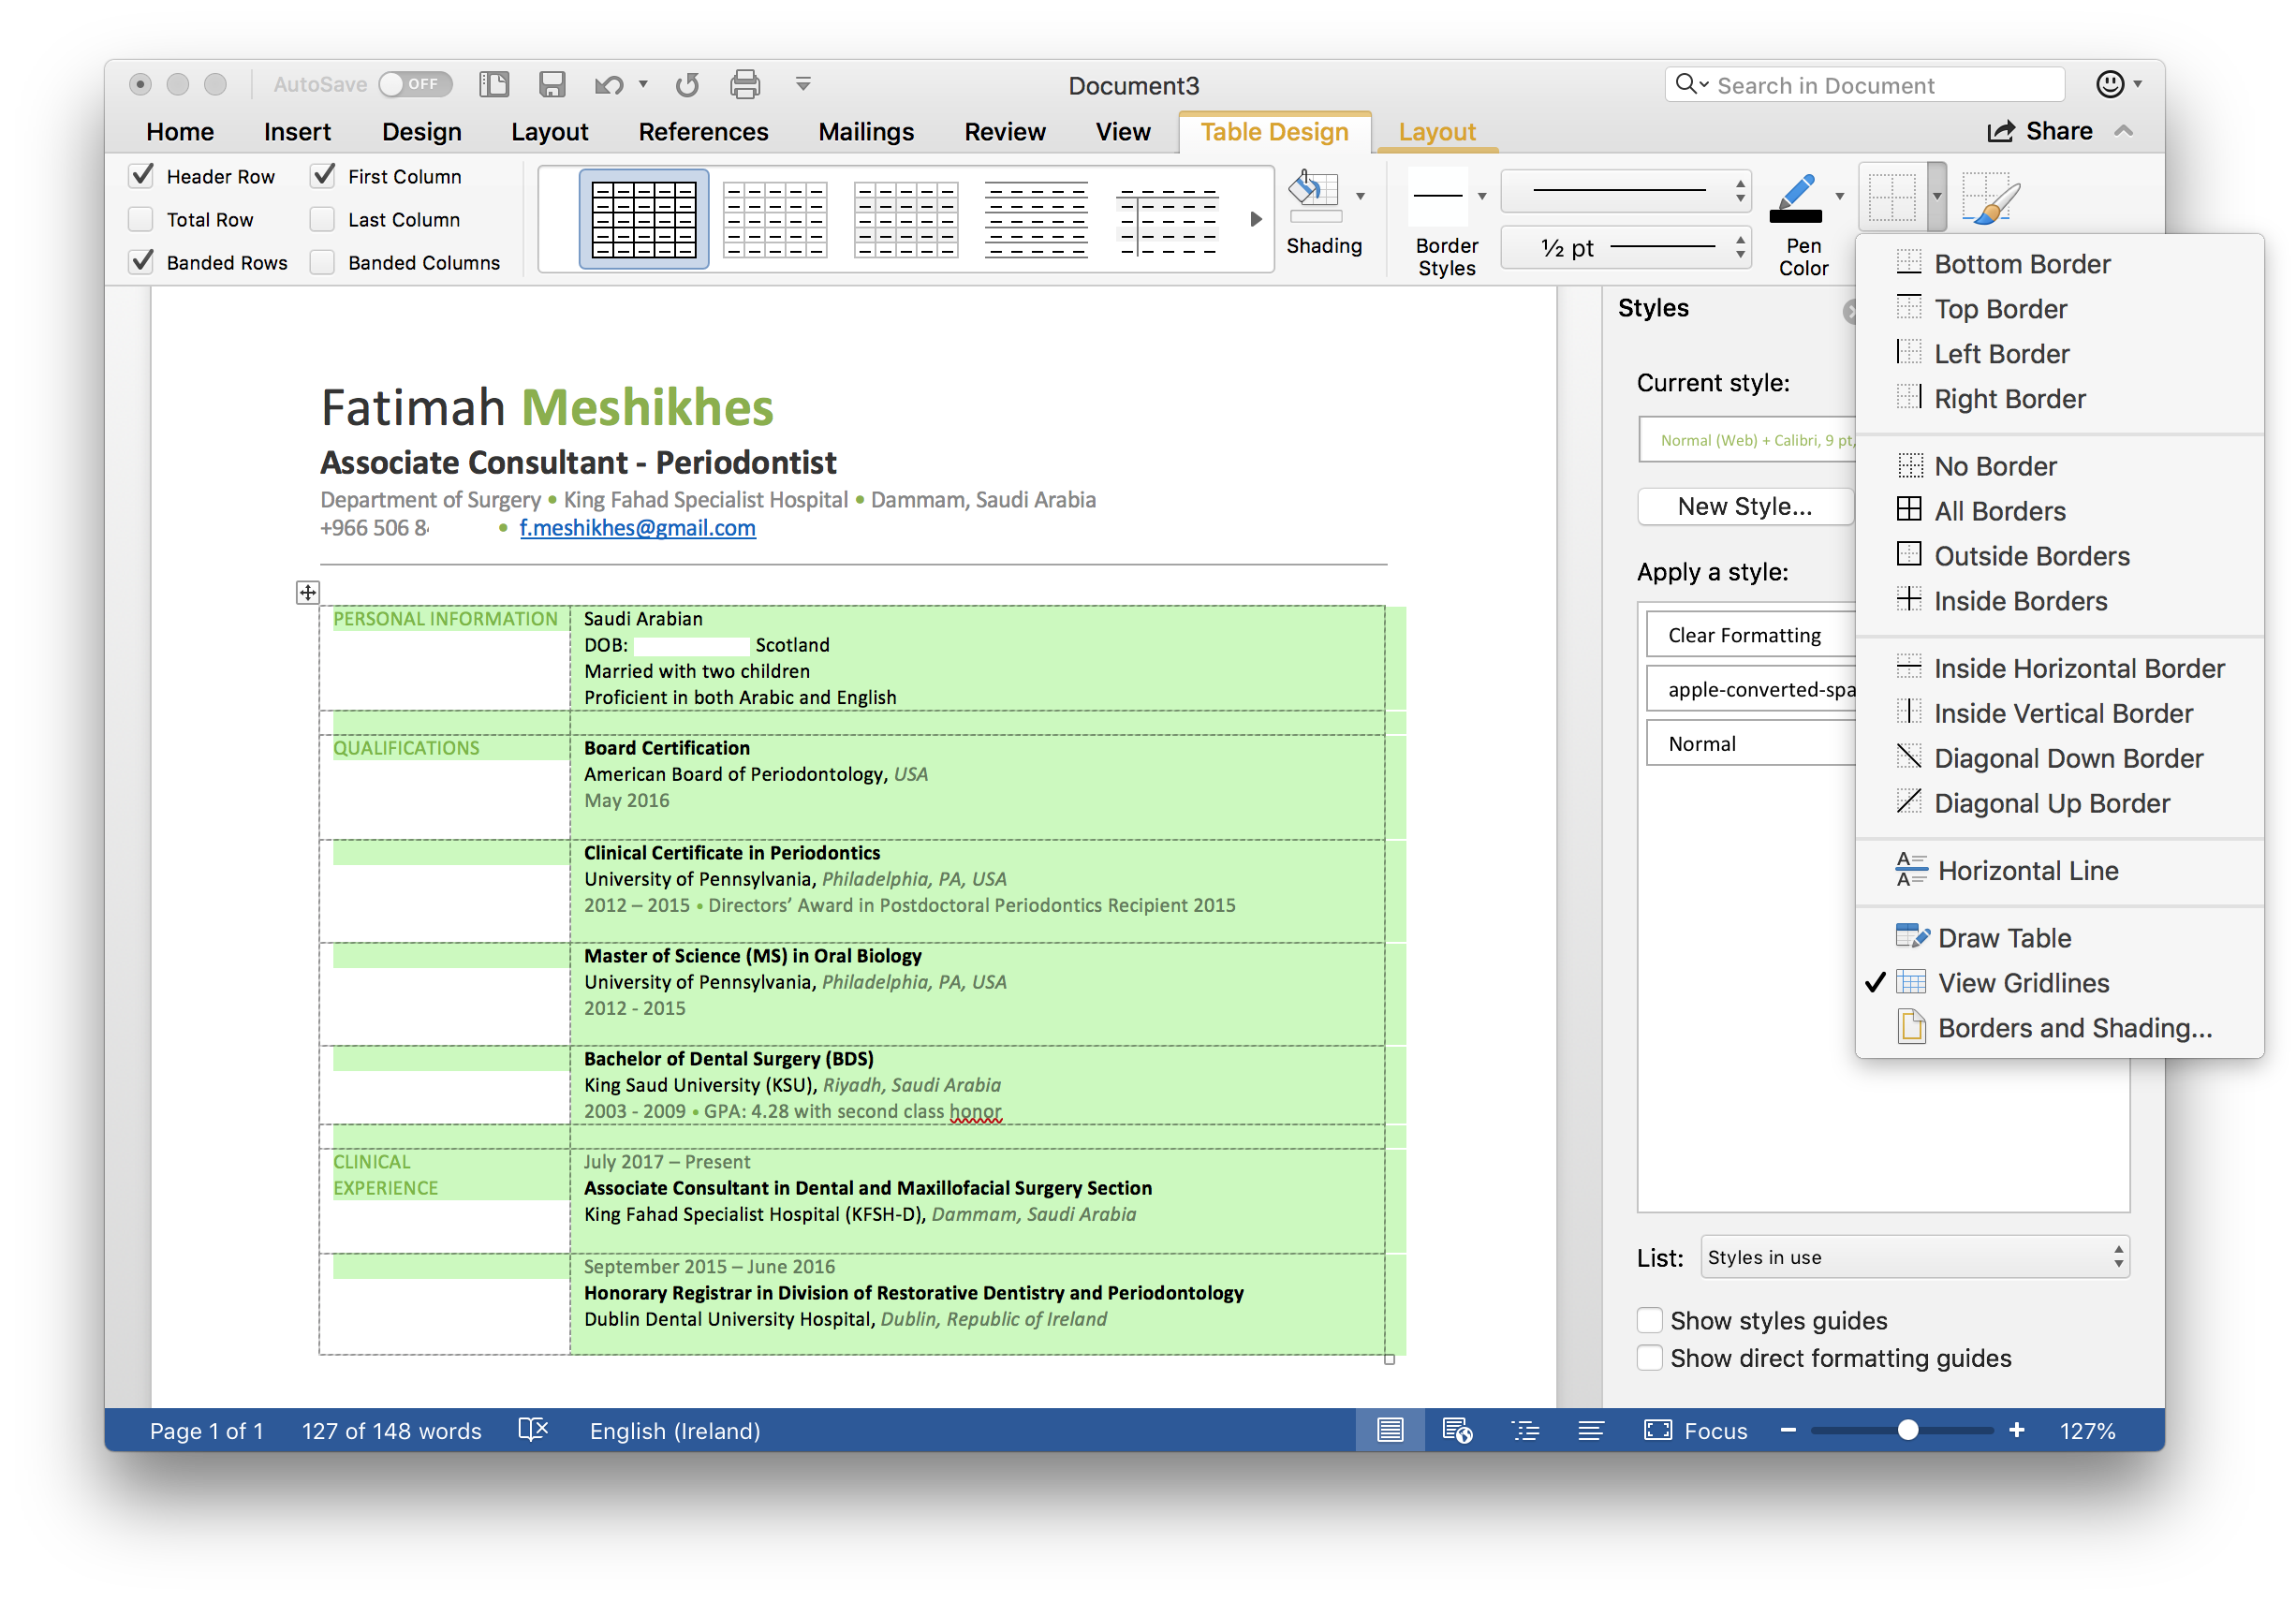Screen dimensions: 2296x1601
Task: Check Show direct formatting guides checkbox
Action: [1650, 1358]
